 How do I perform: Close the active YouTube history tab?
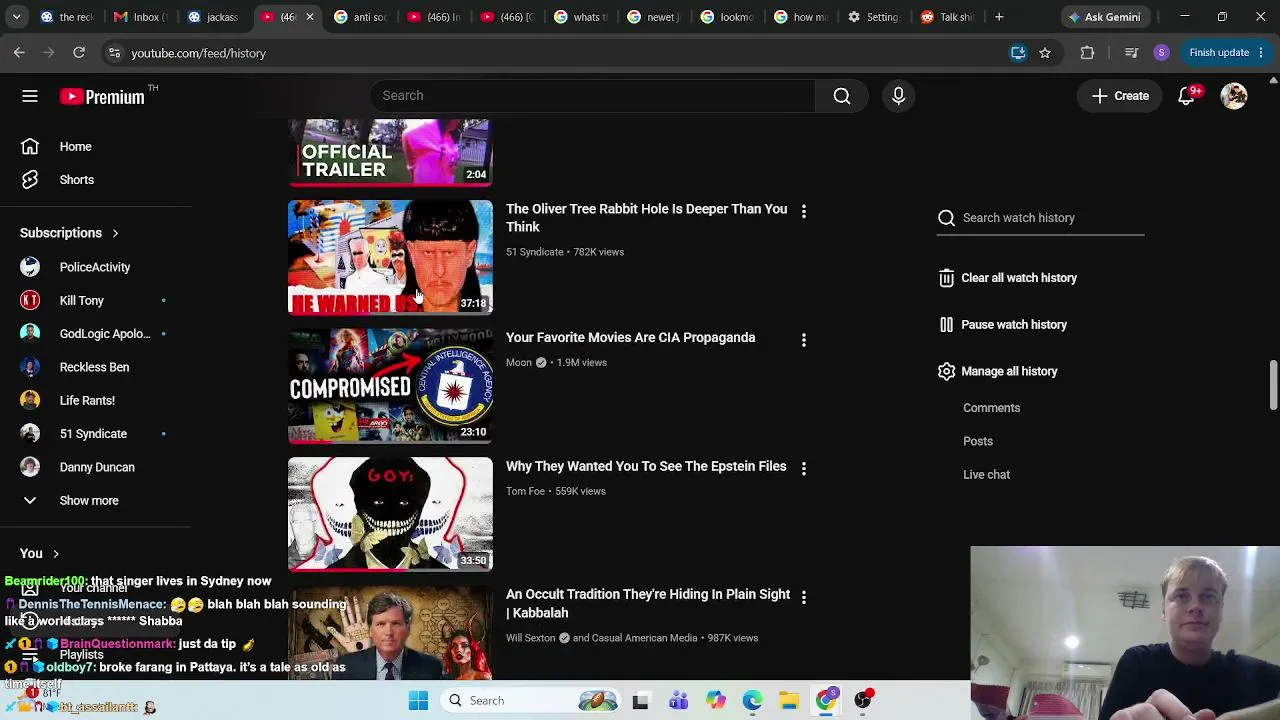coord(309,17)
